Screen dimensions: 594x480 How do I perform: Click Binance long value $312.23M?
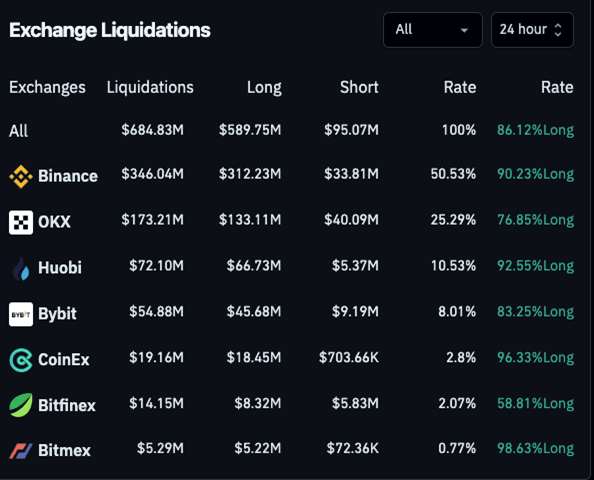point(250,174)
